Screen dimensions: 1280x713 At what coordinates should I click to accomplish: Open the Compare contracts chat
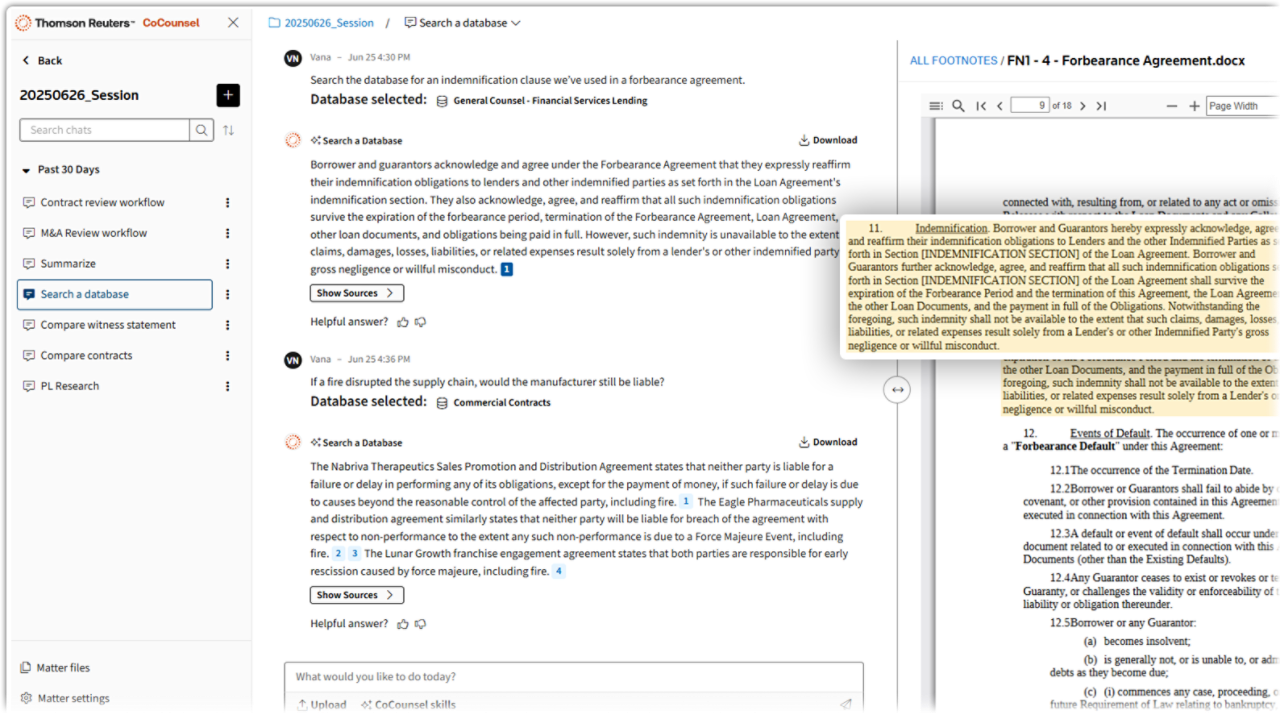click(x=86, y=355)
